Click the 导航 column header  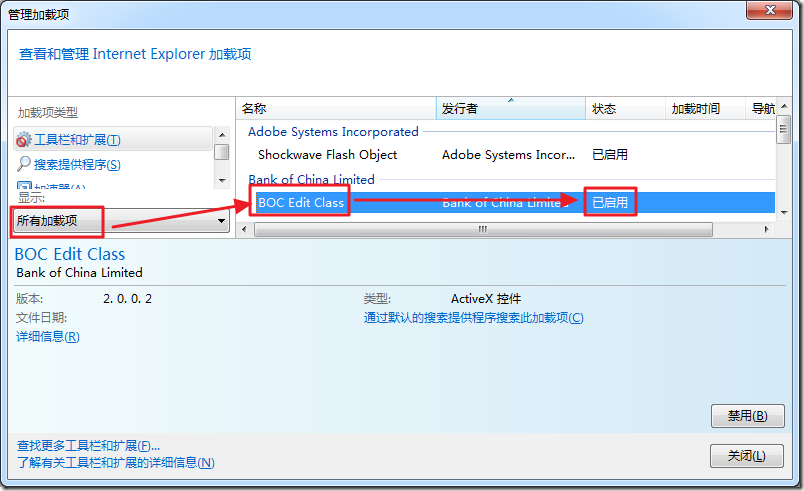(x=761, y=109)
